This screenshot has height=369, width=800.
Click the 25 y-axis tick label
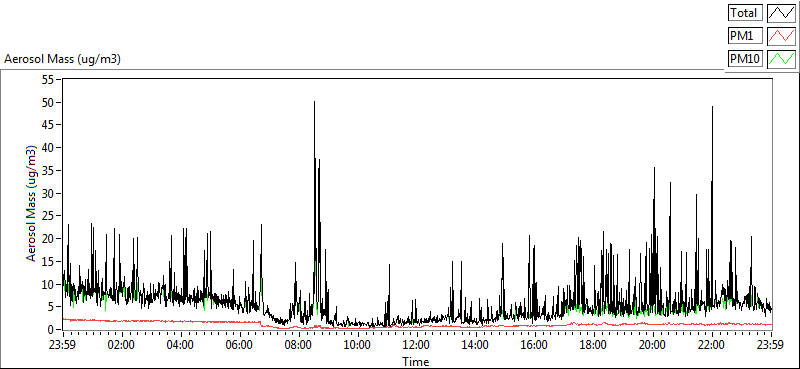pos(48,216)
